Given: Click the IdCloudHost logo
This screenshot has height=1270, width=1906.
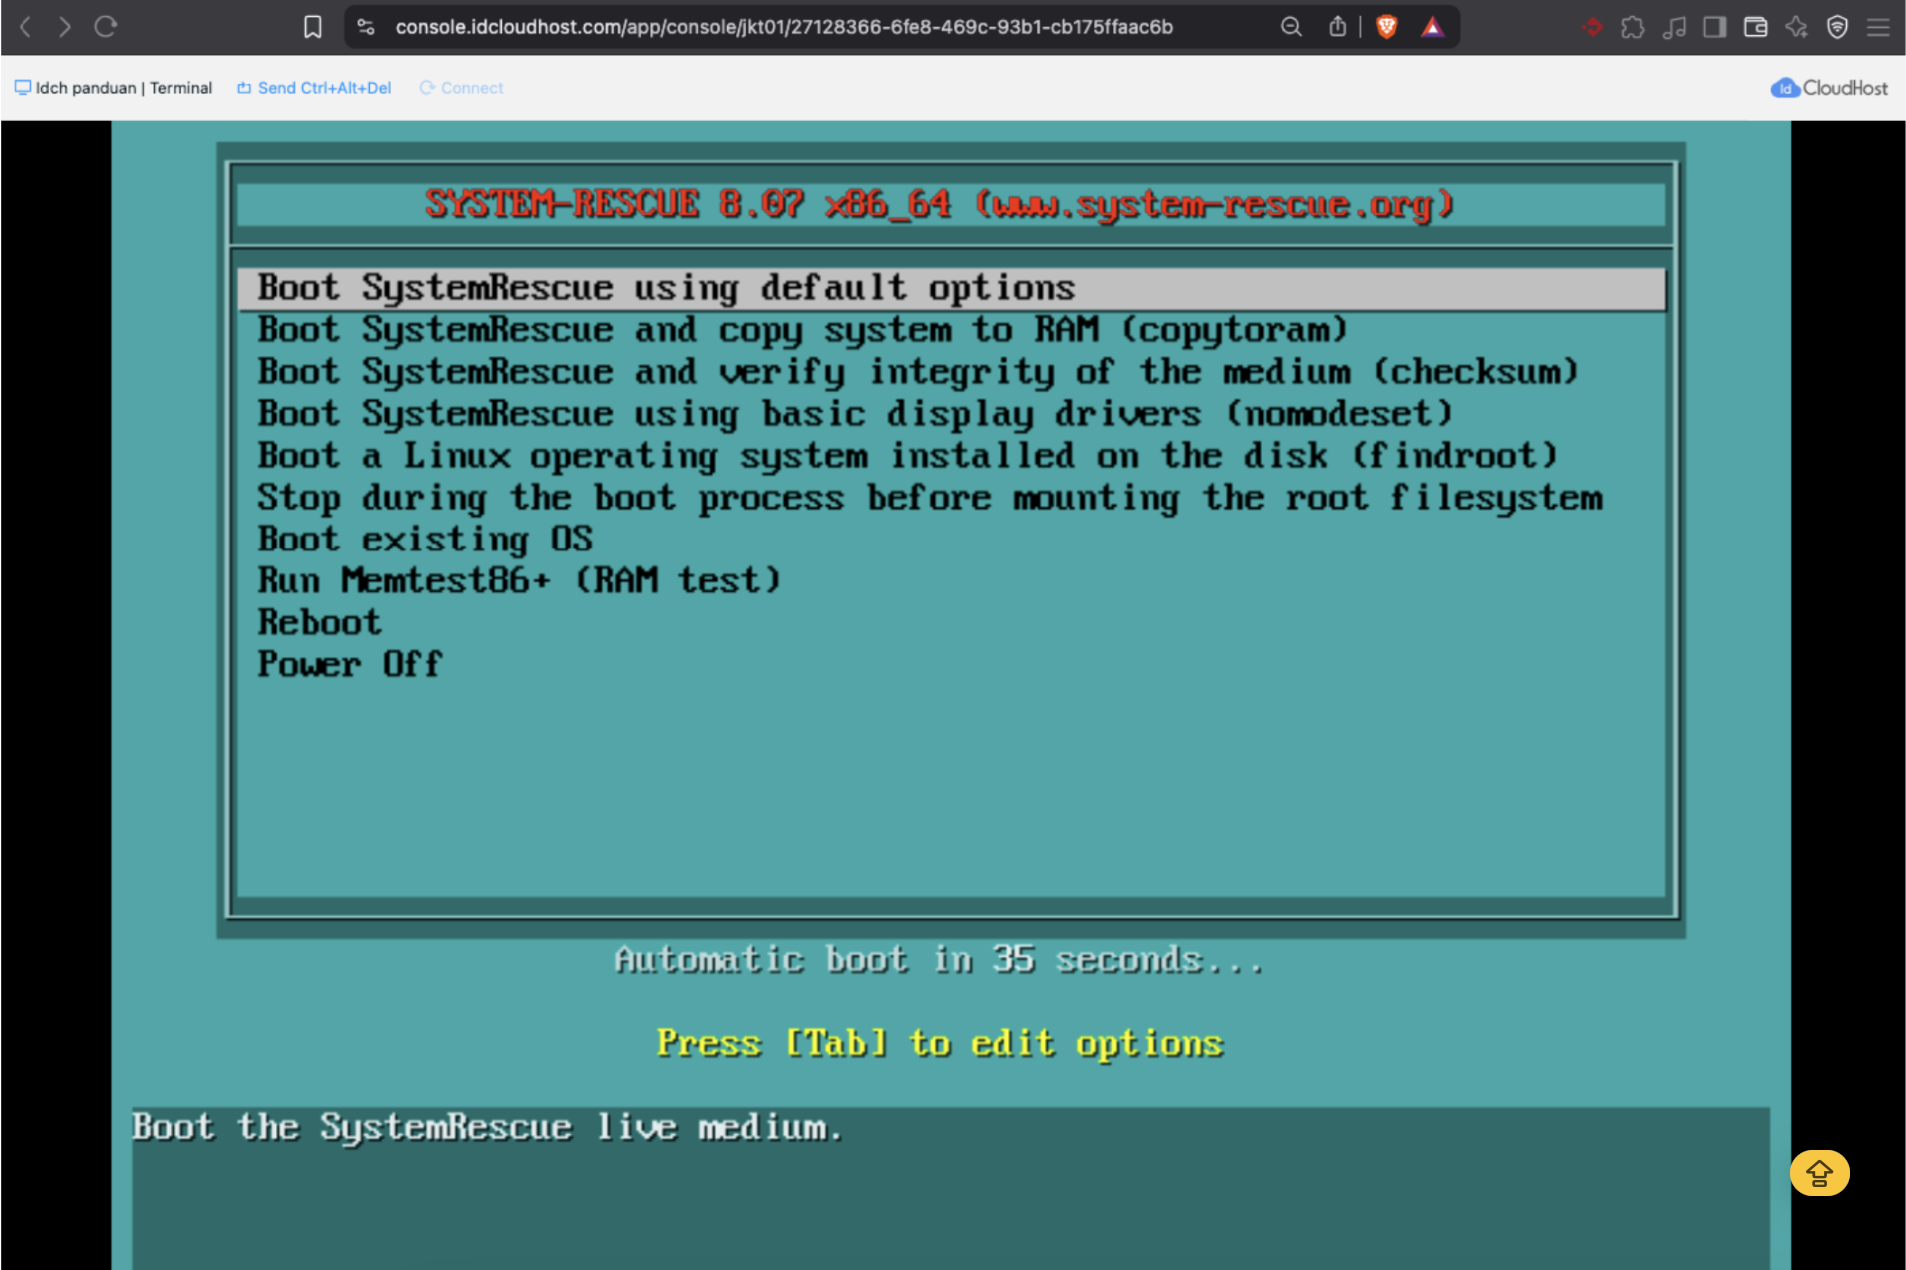Looking at the screenshot, I should click(x=1829, y=88).
